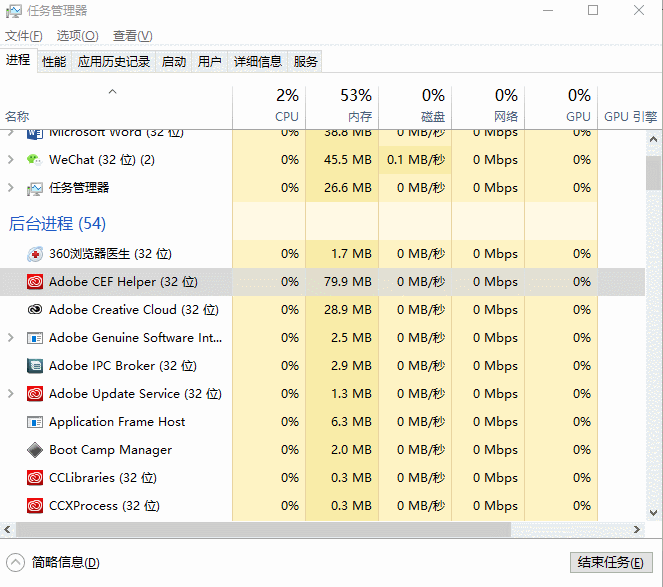Sort by the CPU column header

pos(269,107)
